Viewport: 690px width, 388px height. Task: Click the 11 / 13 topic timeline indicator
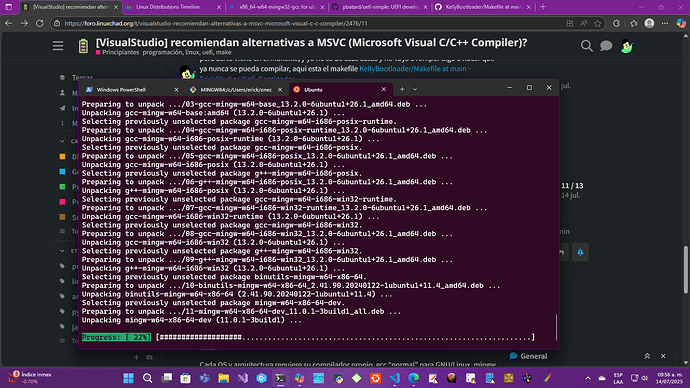pyautogui.click(x=572, y=186)
